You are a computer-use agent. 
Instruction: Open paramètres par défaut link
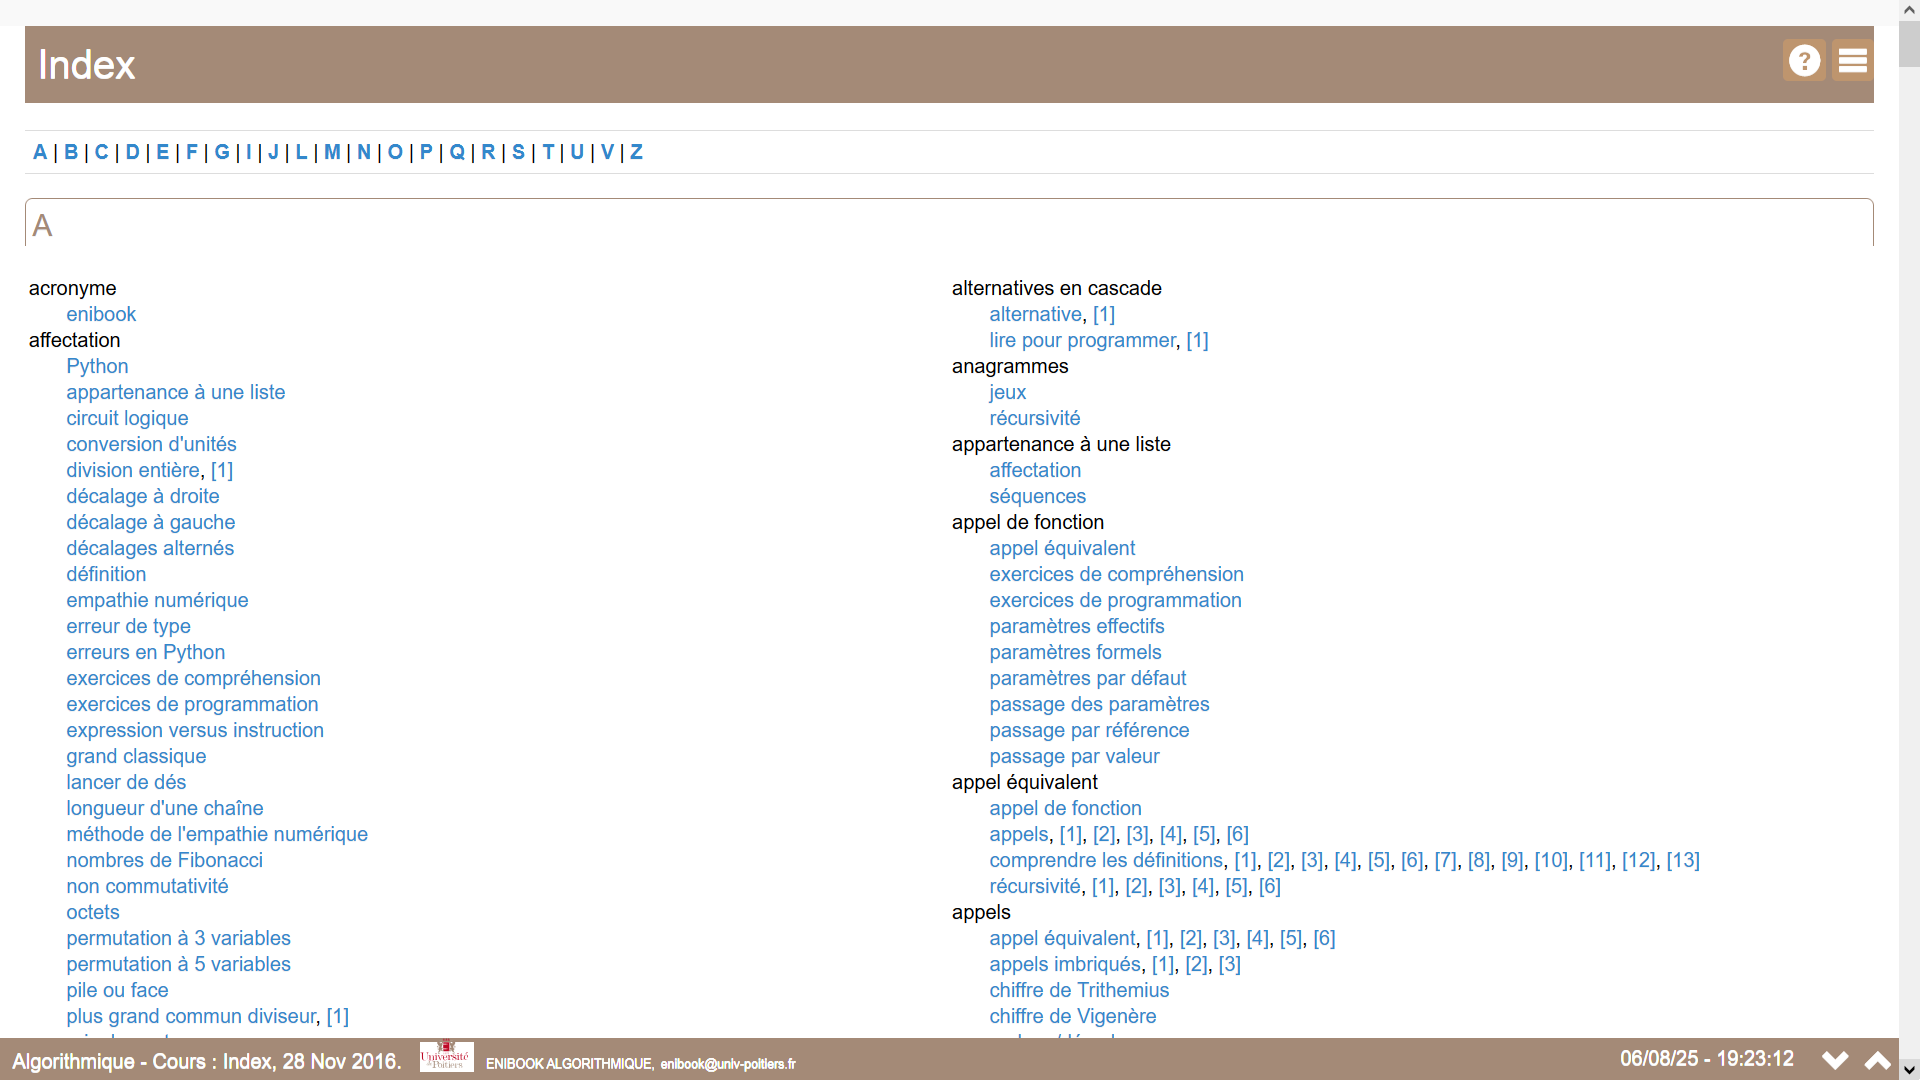tap(1087, 678)
